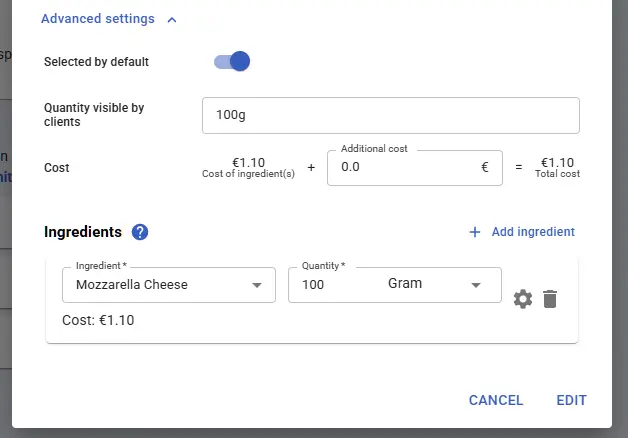The width and height of the screenshot is (628, 438).
Task: Focus the Additional cost input field
Action: point(400,167)
